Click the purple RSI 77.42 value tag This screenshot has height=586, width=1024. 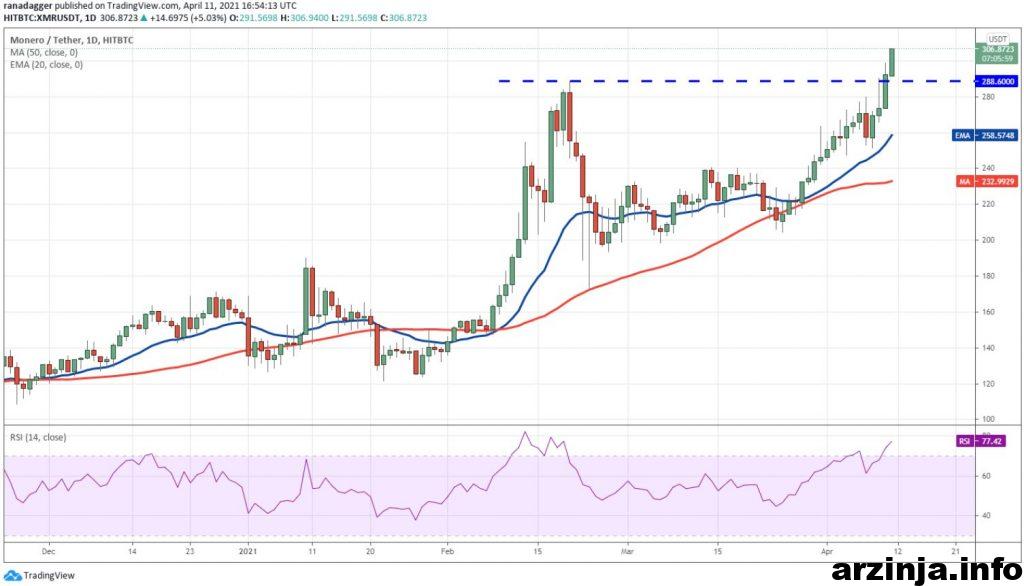[x=991, y=439]
